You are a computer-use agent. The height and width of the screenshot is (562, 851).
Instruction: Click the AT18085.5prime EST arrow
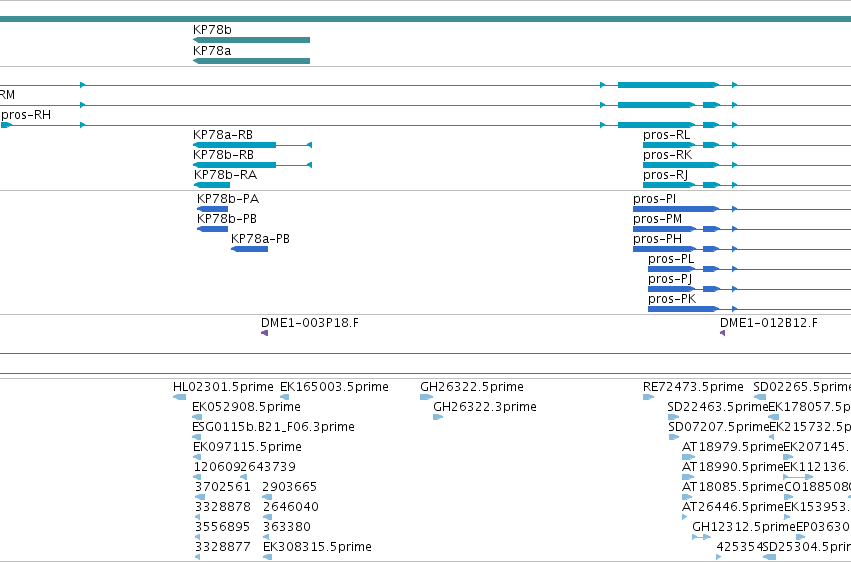point(687,497)
